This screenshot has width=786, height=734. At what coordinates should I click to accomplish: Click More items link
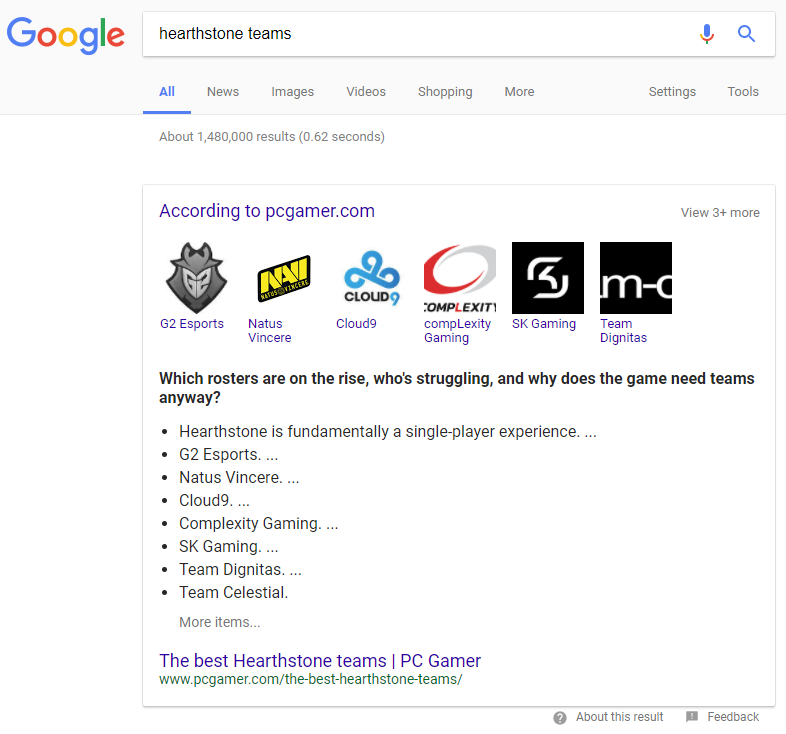click(x=219, y=622)
